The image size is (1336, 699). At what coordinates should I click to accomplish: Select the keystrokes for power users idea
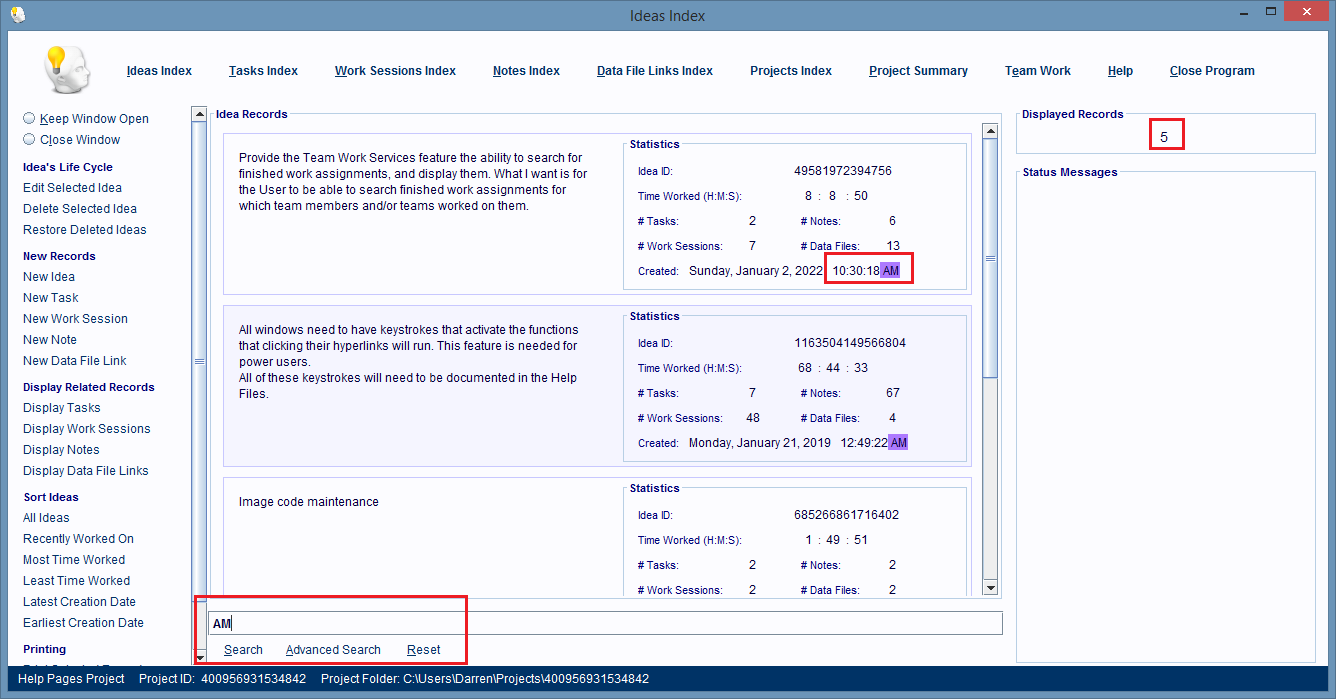[408, 361]
